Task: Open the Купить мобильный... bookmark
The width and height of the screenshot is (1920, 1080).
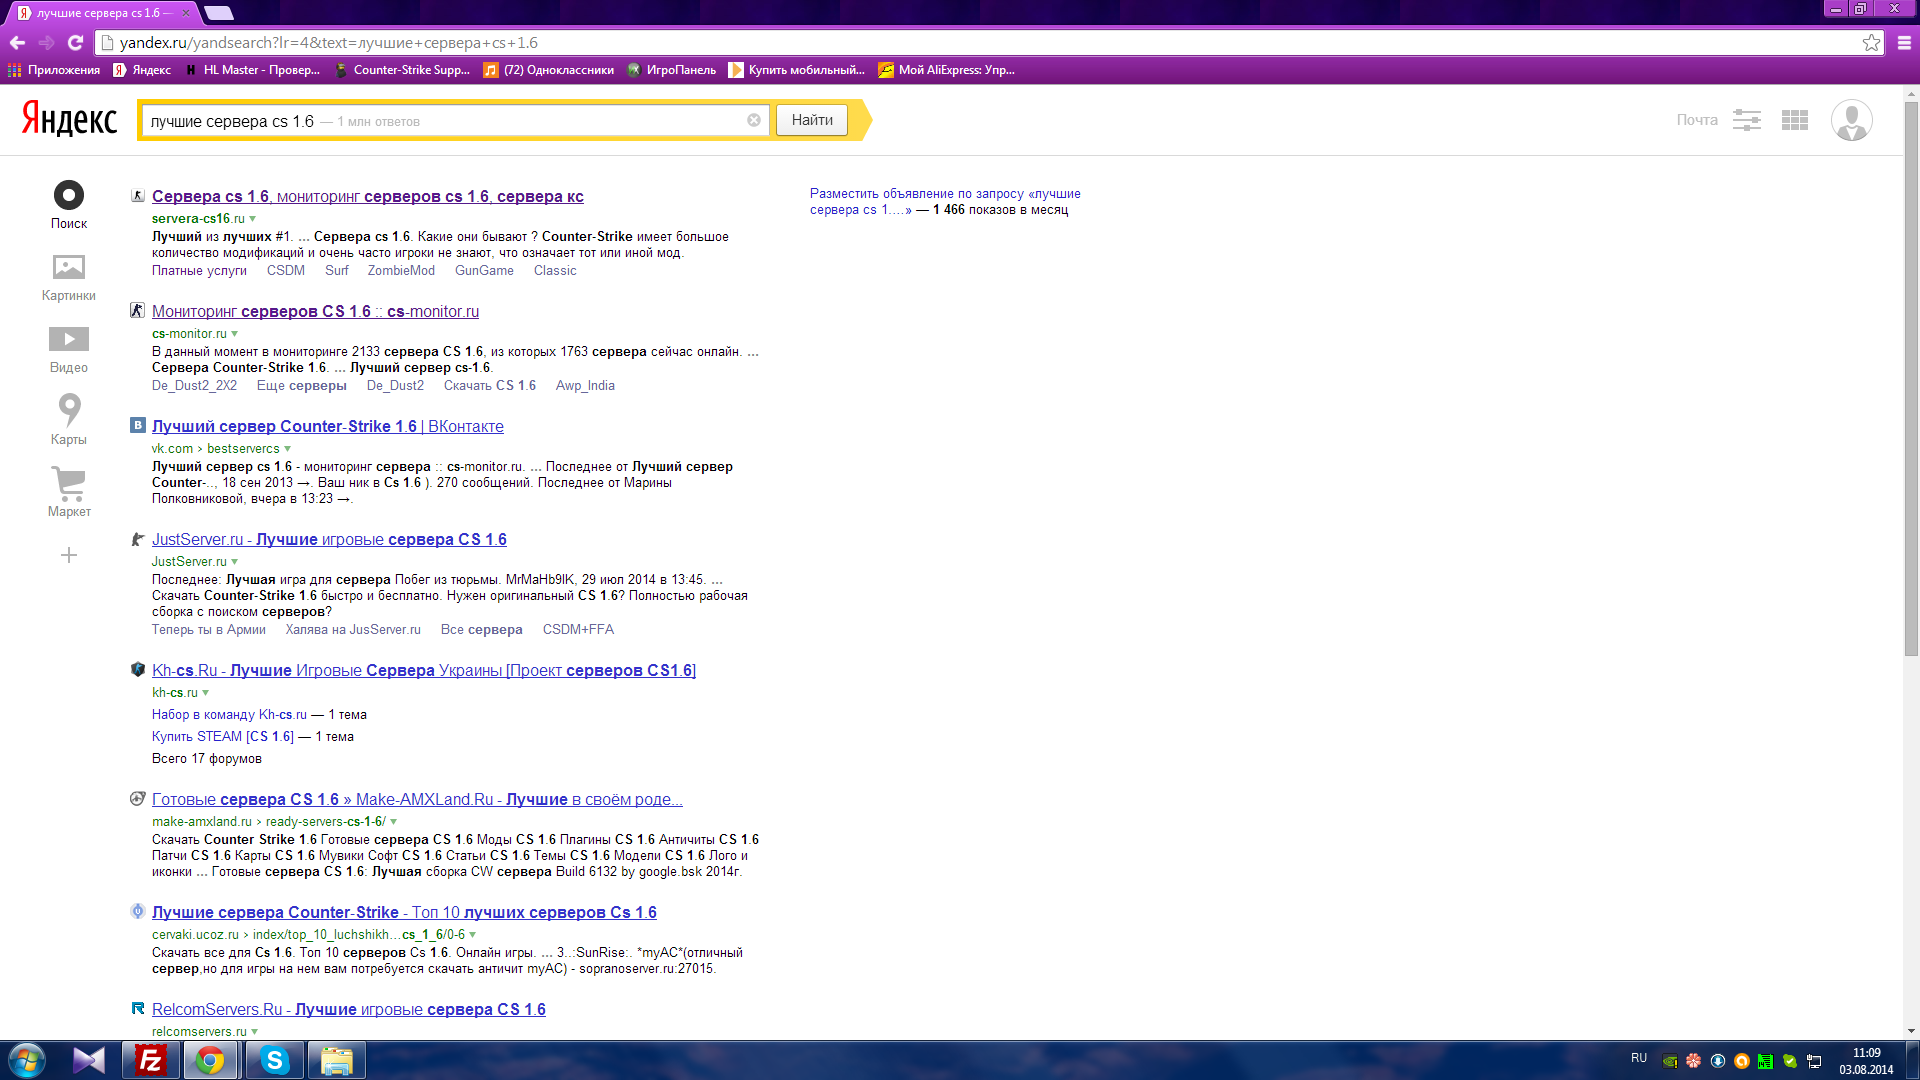Action: click(797, 70)
